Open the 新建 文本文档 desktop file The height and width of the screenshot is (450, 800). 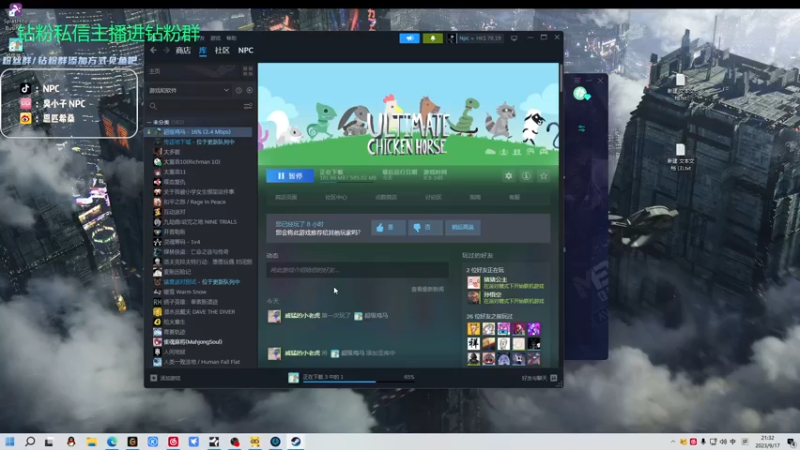tap(681, 157)
